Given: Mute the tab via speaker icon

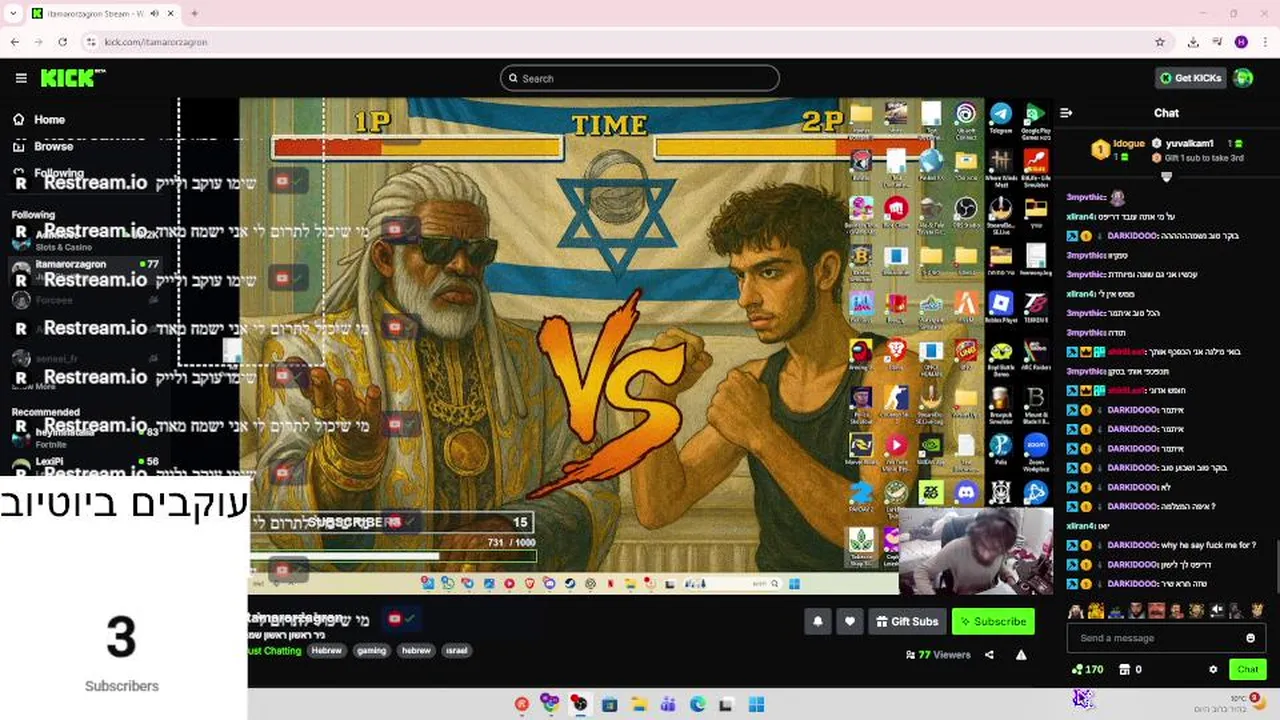Looking at the screenshot, I should coord(156,14).
